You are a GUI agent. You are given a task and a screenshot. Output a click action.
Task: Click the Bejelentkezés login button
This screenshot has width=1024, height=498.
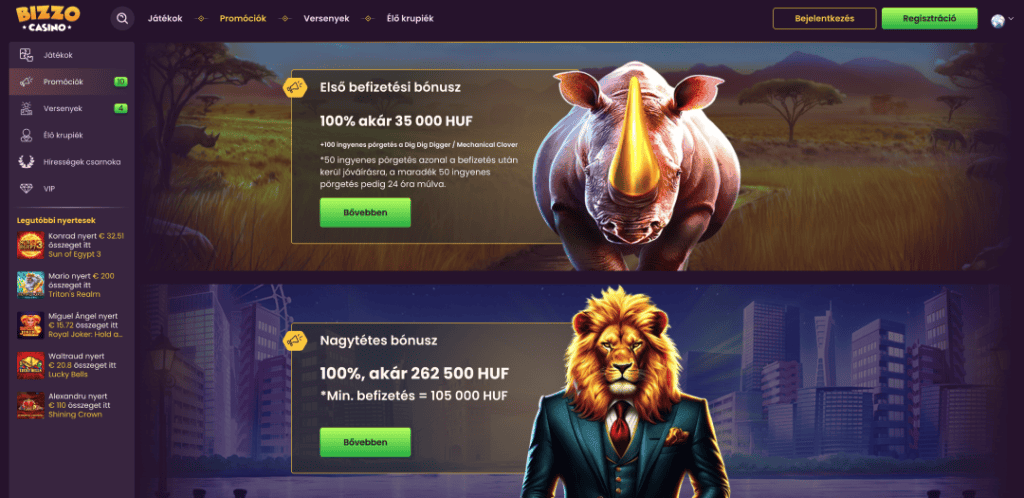(824, 18)
